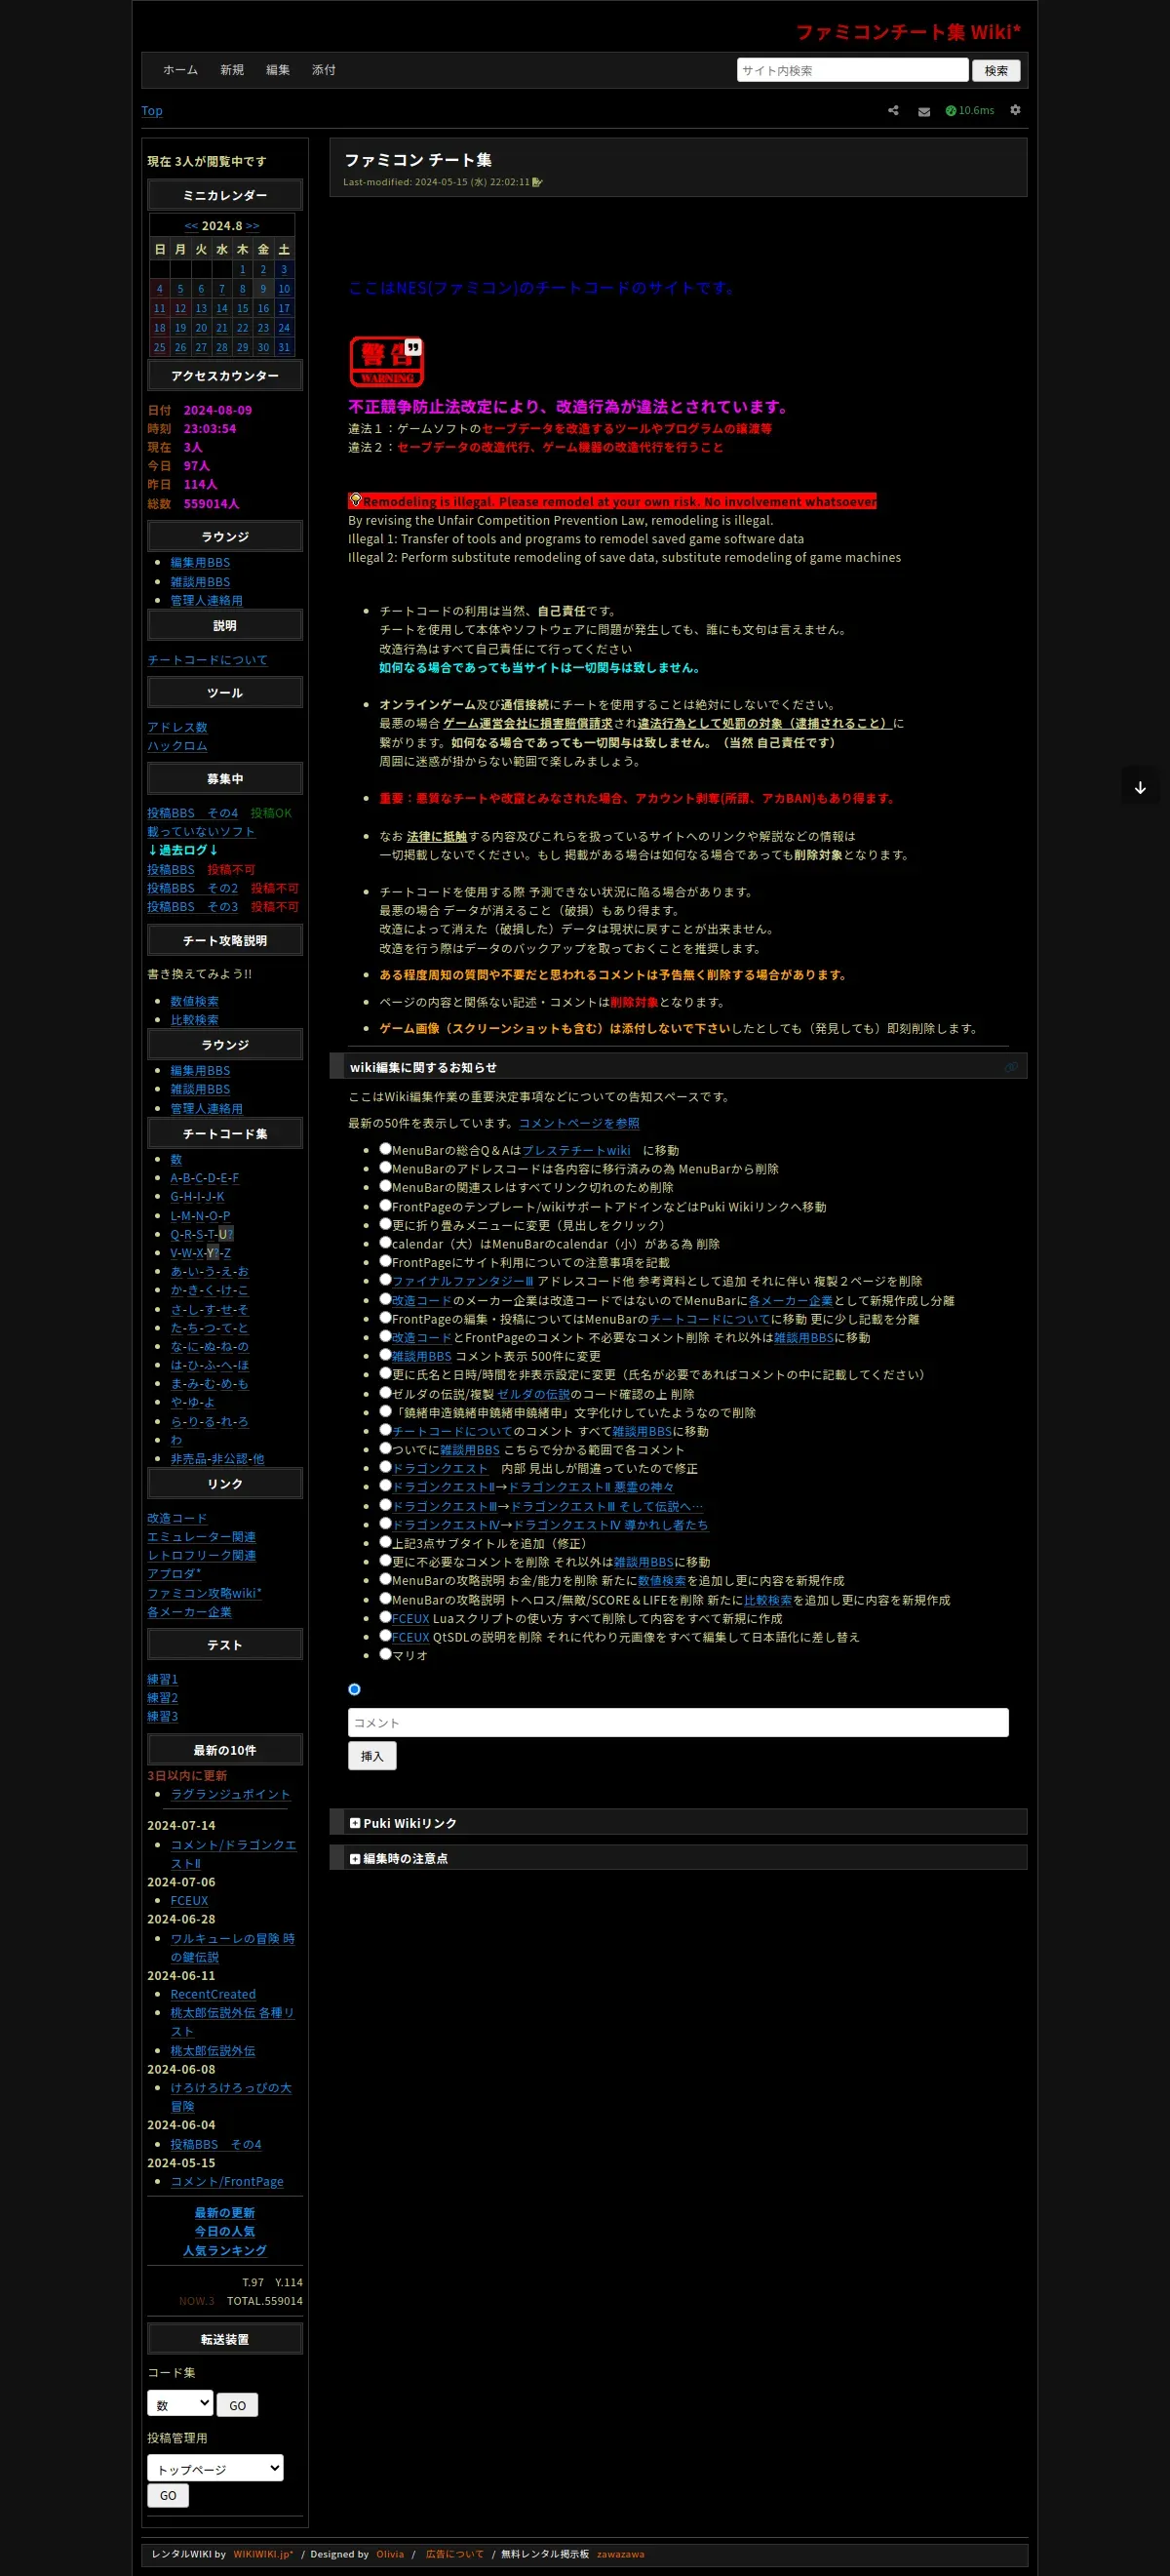Open FCEUX link under 2024-07-06
This screenshot has width=1170, height=2576.
[x=189, y=1900]
